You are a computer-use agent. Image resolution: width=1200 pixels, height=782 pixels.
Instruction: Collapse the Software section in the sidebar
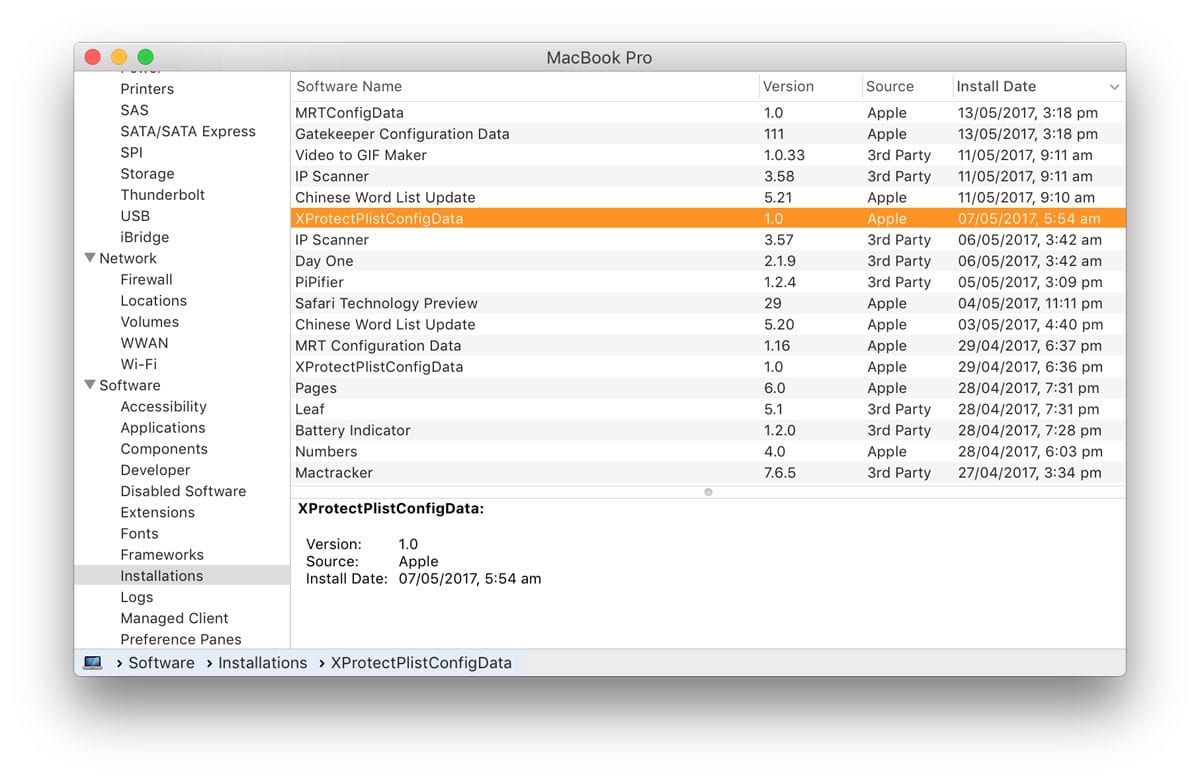(89, 385)
